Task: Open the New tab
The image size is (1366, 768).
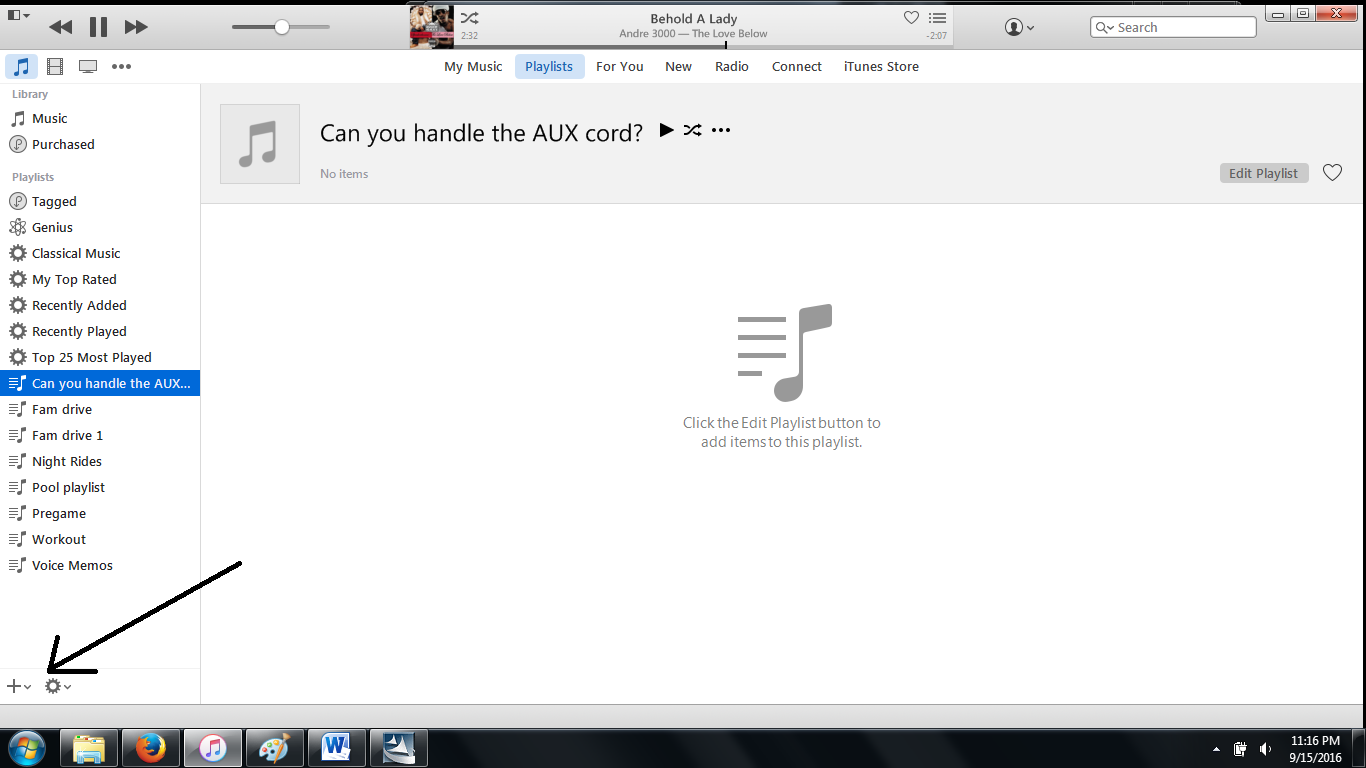Action: tap(678, 67)
